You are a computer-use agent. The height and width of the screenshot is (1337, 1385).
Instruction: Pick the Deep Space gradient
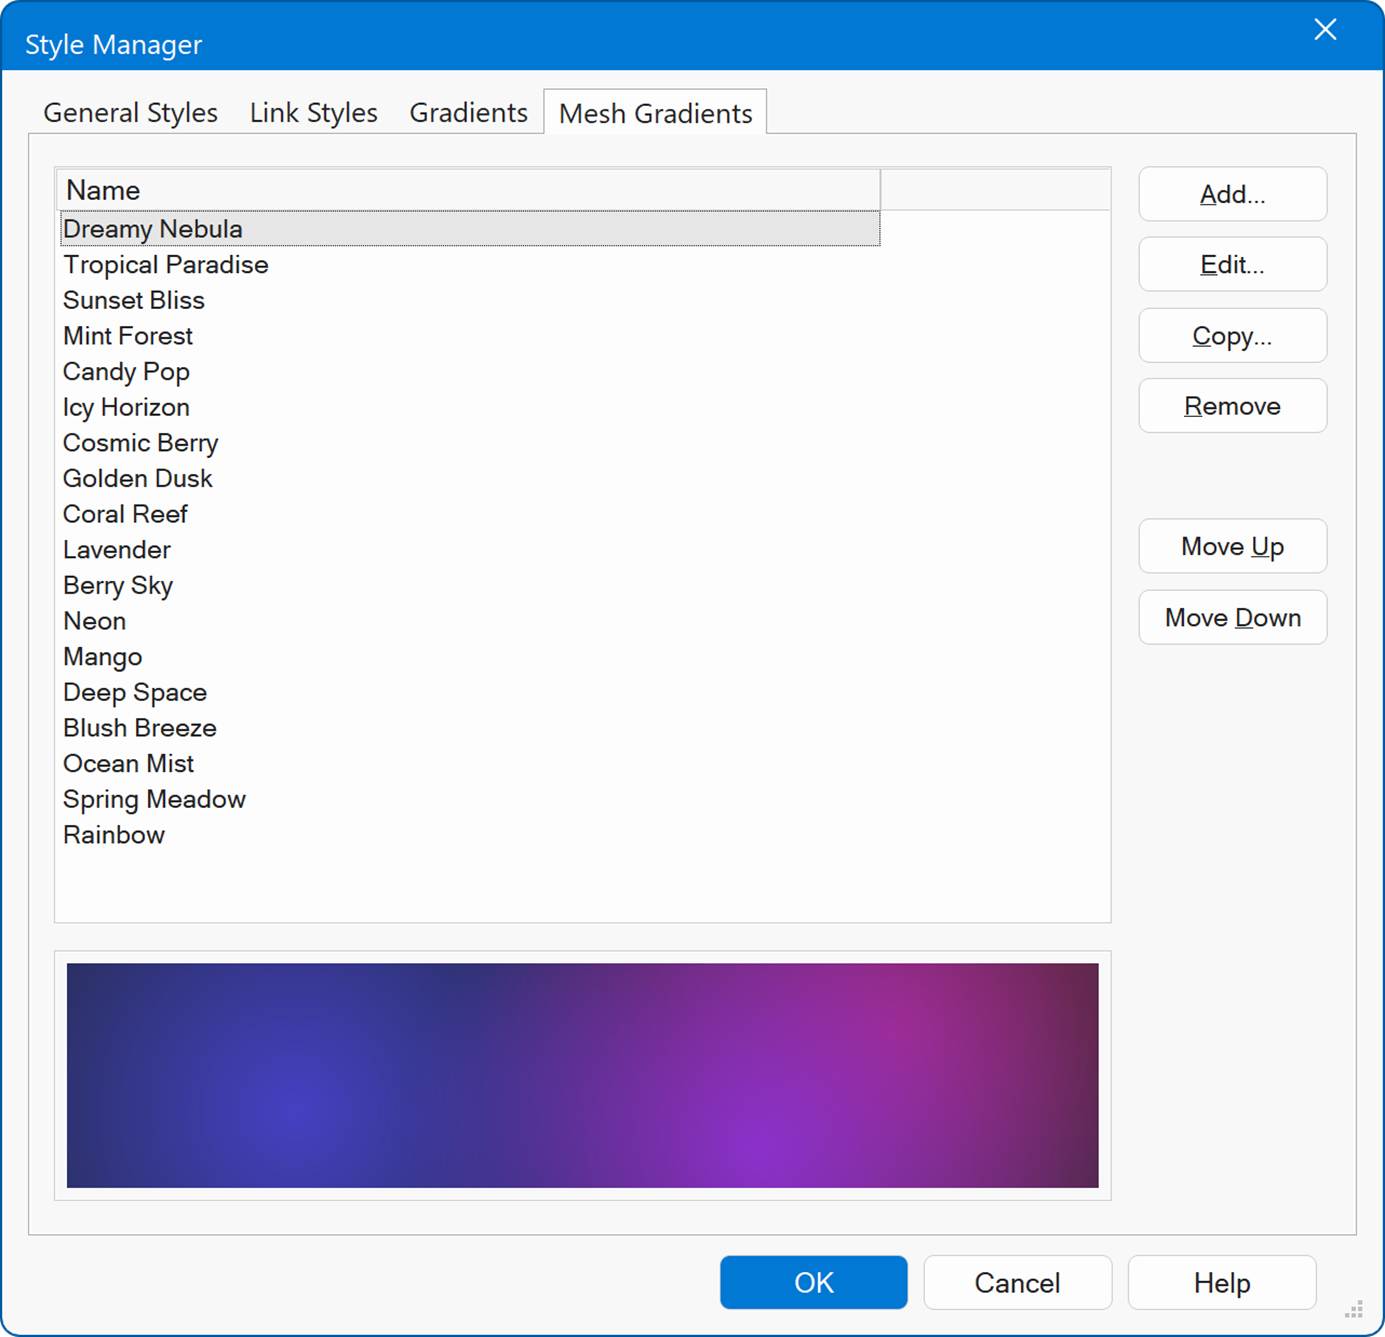tap(135, 692)
